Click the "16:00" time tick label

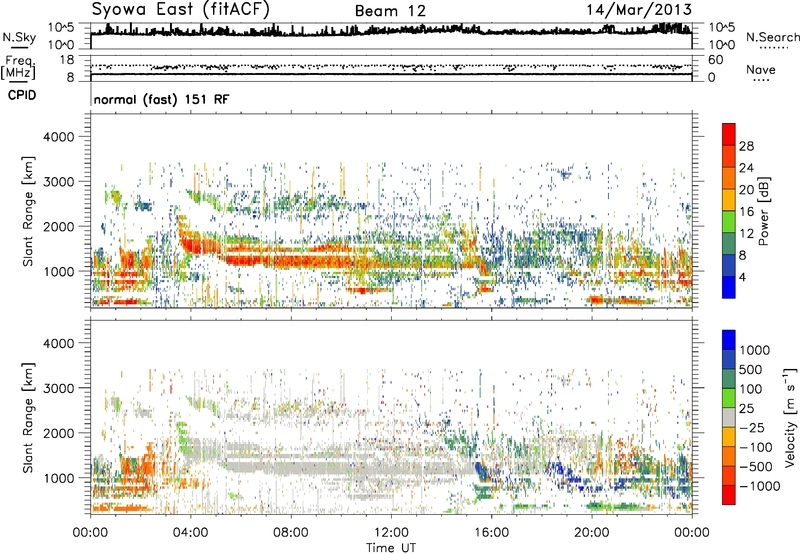tap(491, 533)
